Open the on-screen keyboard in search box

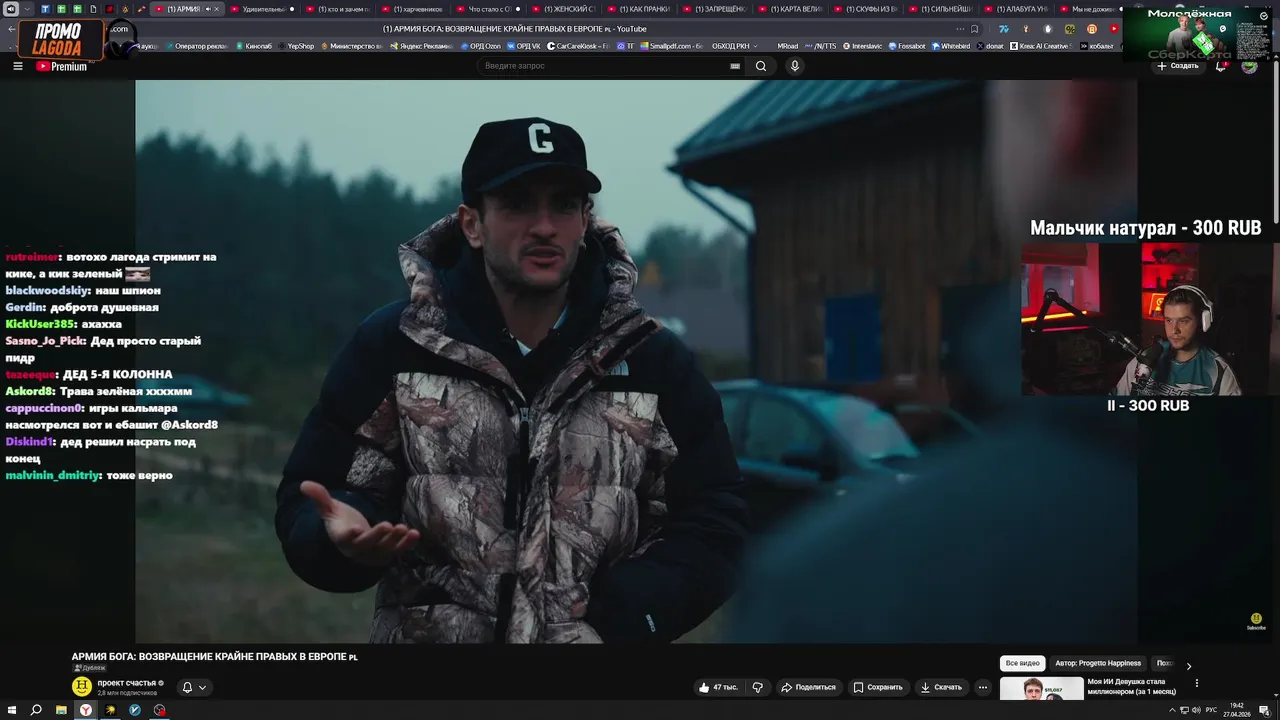[x=735, y=66]
